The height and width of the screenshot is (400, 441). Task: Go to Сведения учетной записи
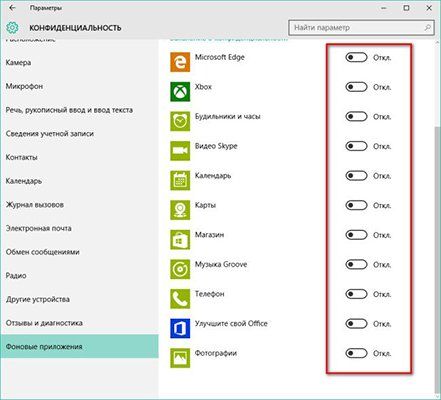click(79, 134)
